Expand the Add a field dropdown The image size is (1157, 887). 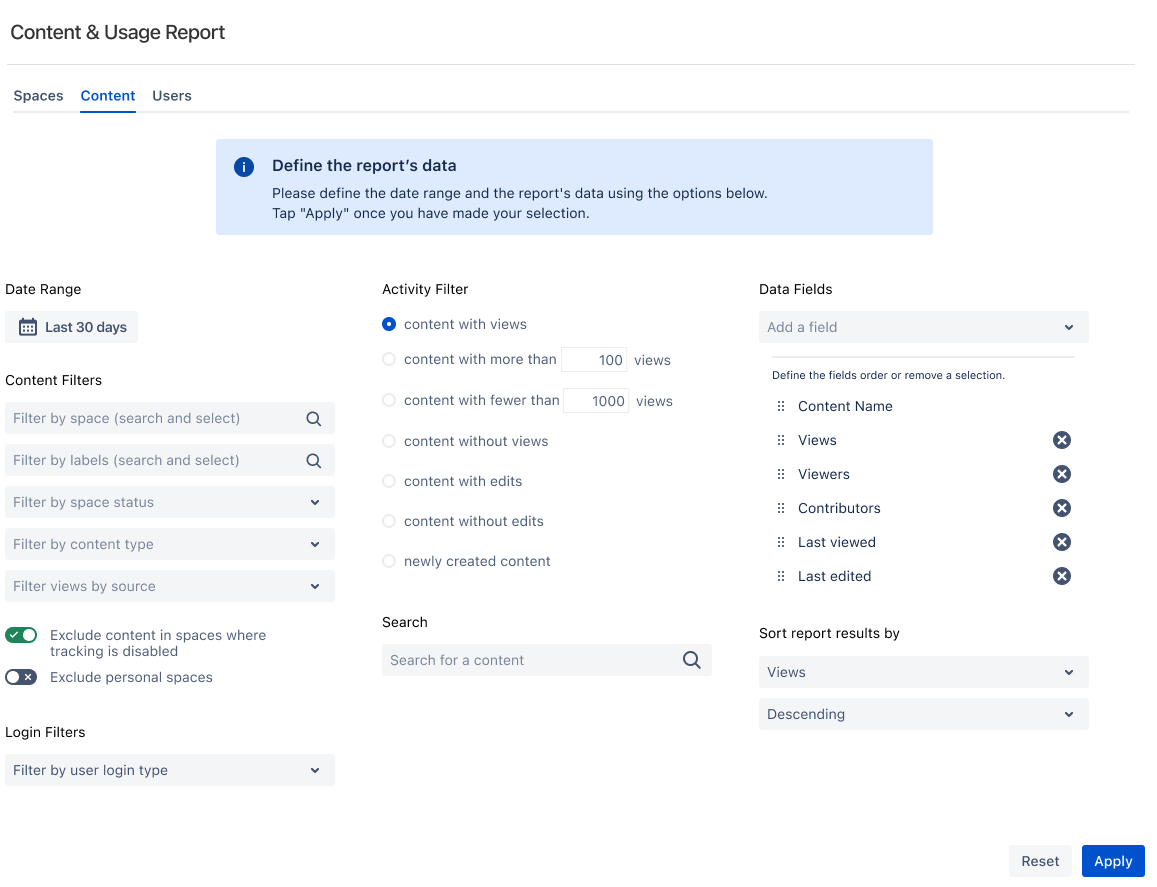pyautogui.click(x=923, y=327)
